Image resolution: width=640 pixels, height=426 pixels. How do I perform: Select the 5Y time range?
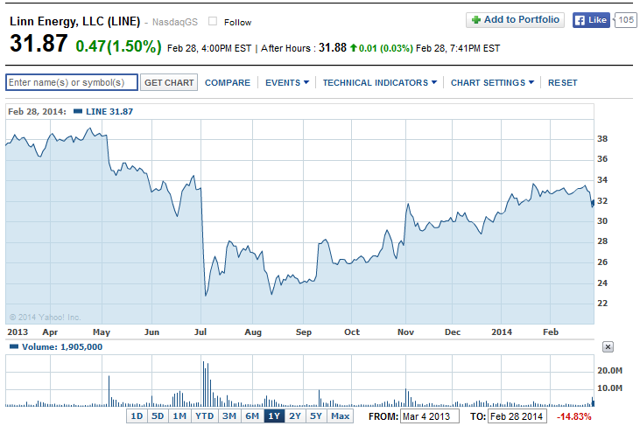pyautogui.click(x=316, y=416)
